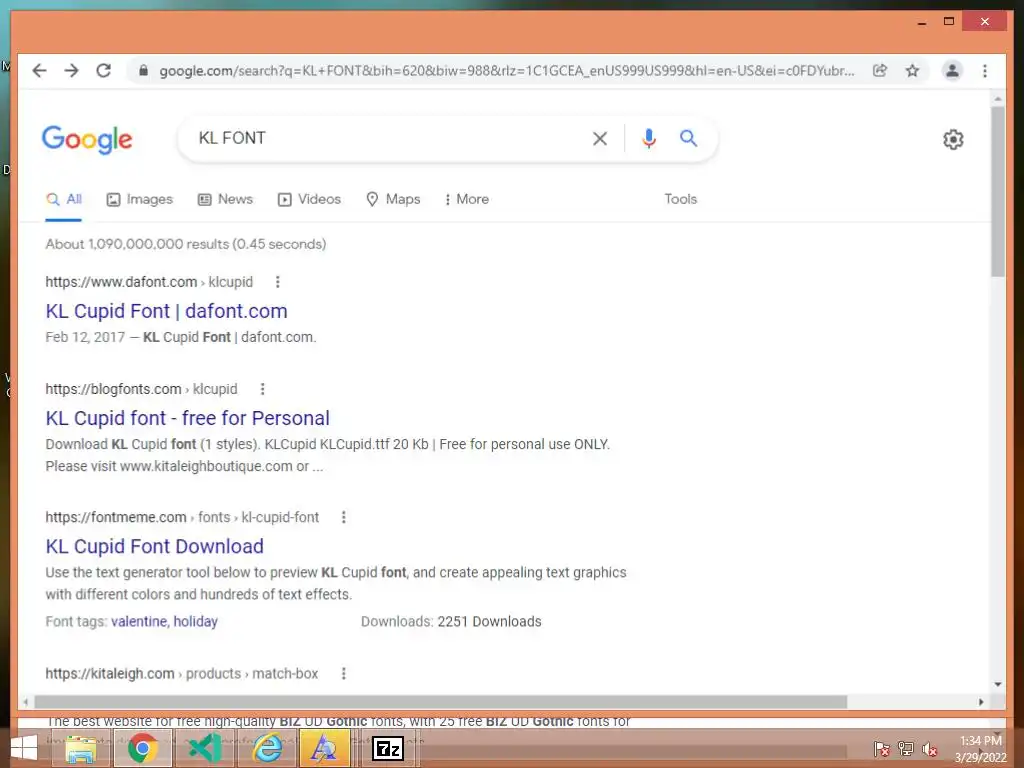Switch to Maps results tab
Image resolution: width=1024 pixels, height=768 pixels.
point(393,199)
